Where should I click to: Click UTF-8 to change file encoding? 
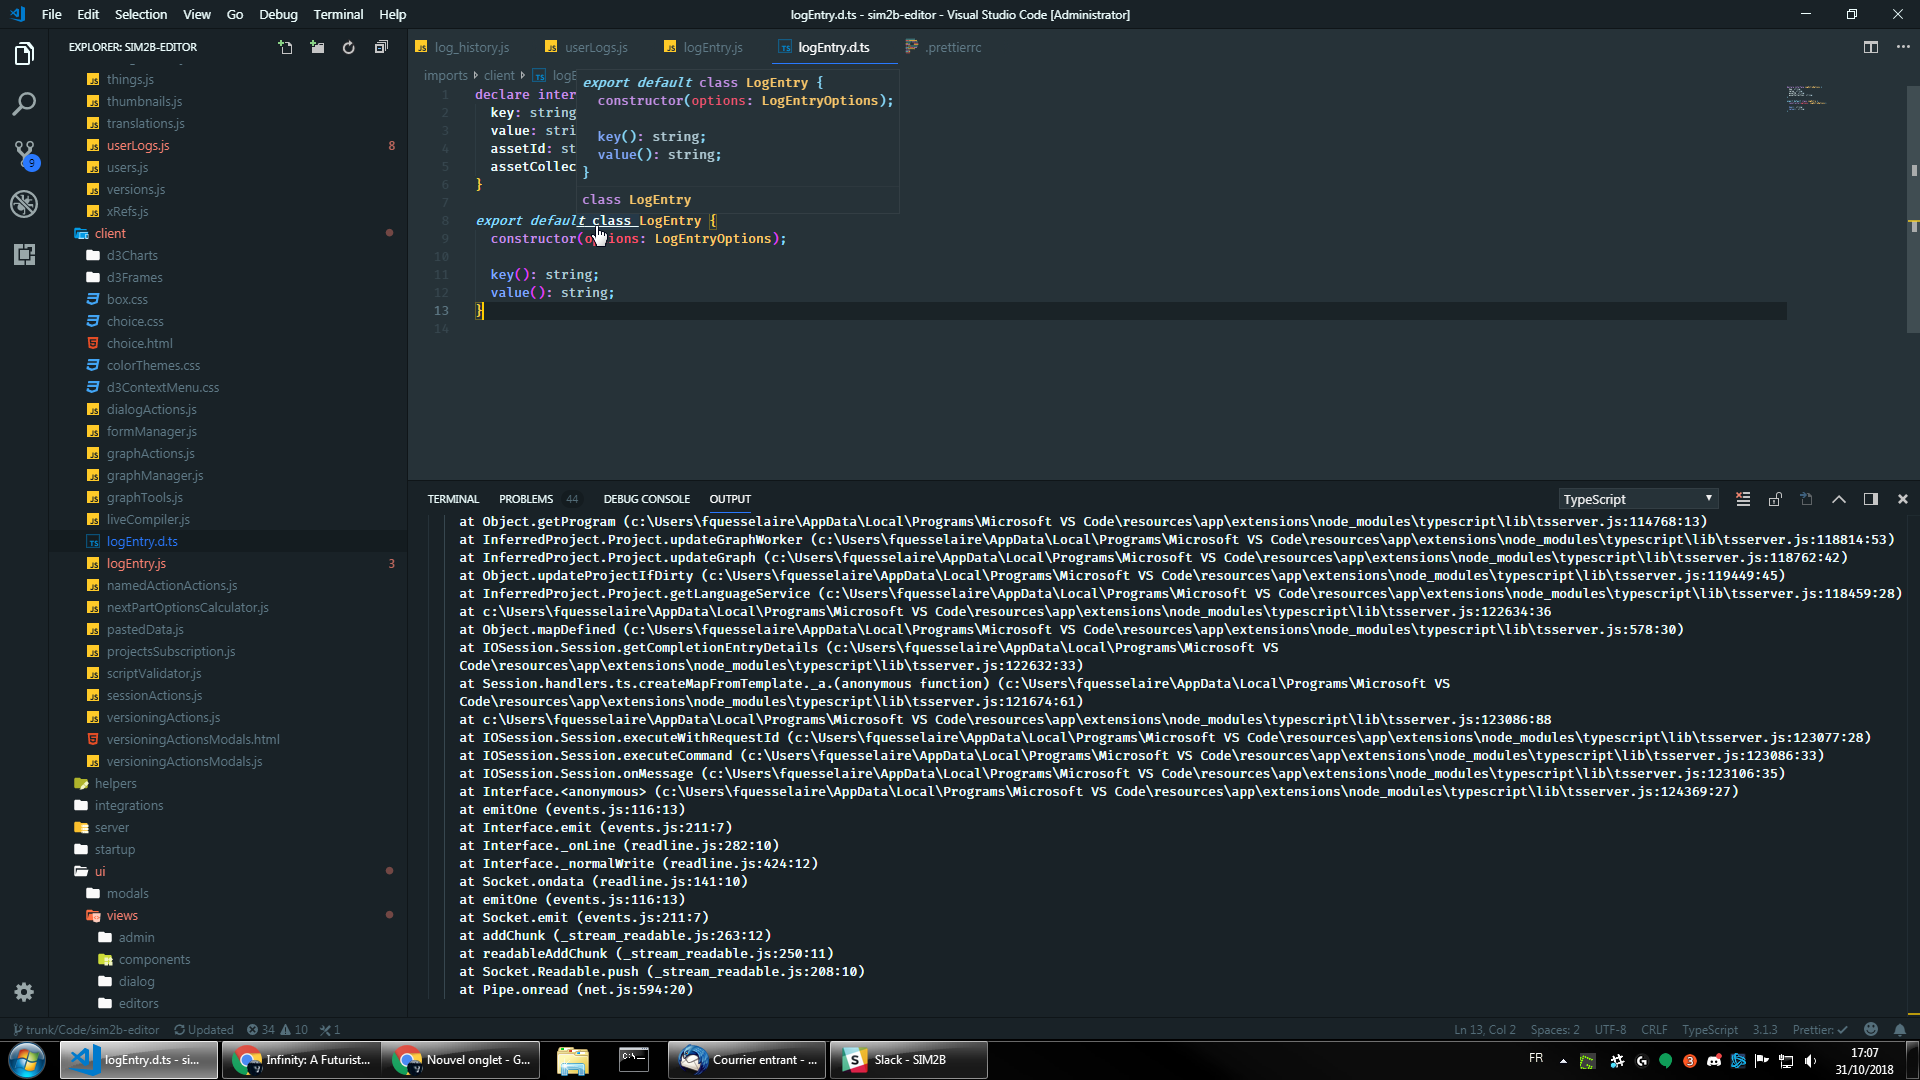(1609, 1029)
